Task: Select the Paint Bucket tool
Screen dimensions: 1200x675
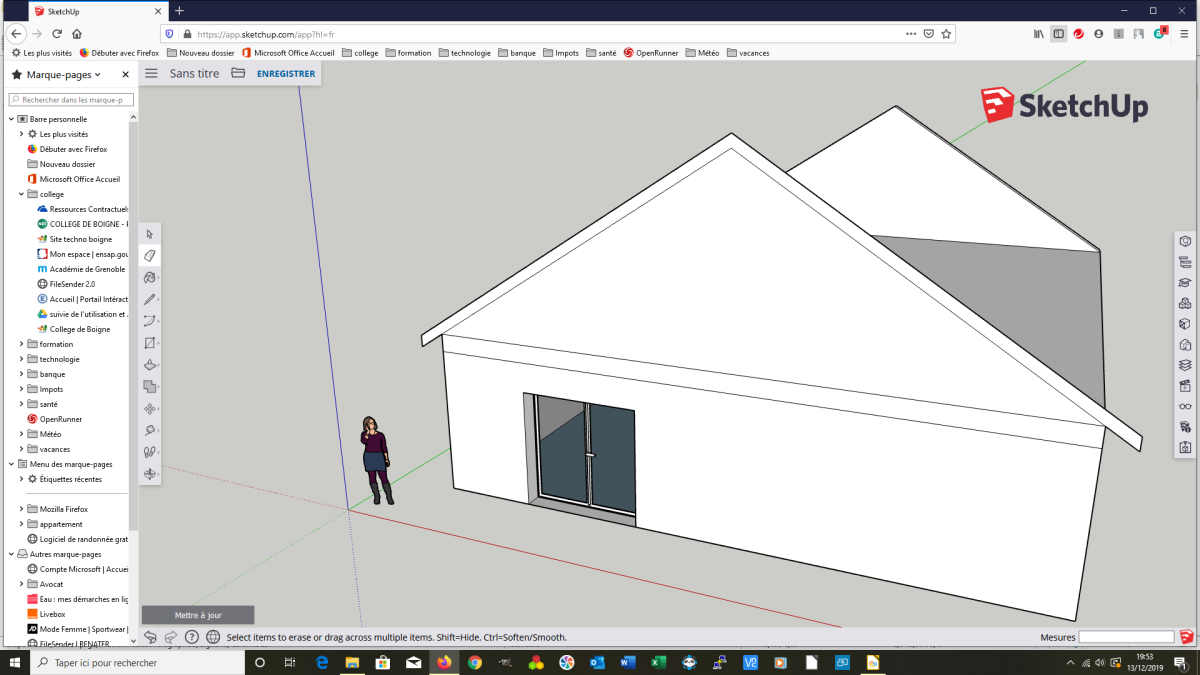Action: click(x=149, y=277)
